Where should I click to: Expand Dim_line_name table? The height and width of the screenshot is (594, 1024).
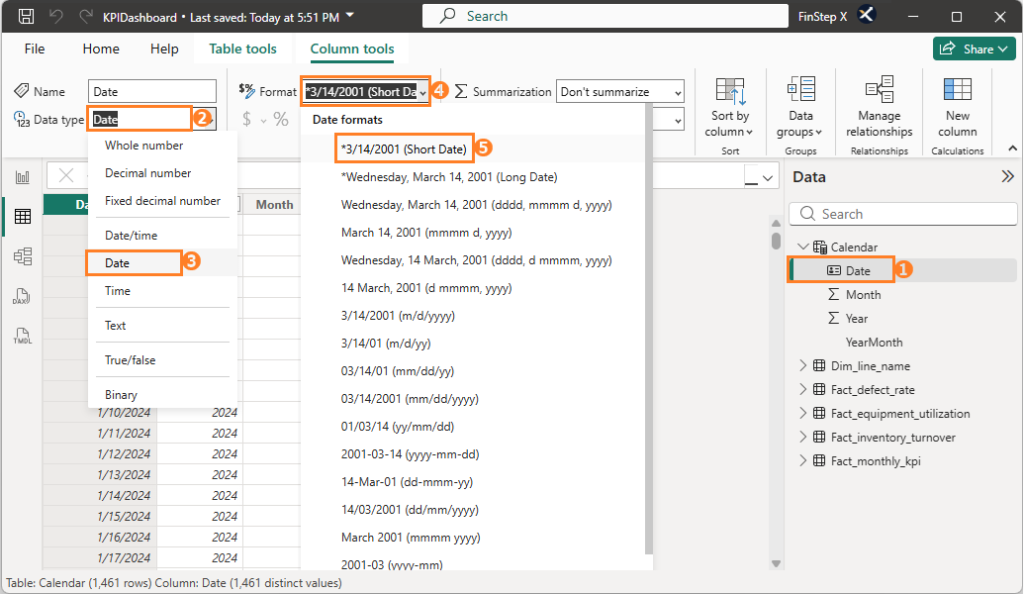point(803,366)
